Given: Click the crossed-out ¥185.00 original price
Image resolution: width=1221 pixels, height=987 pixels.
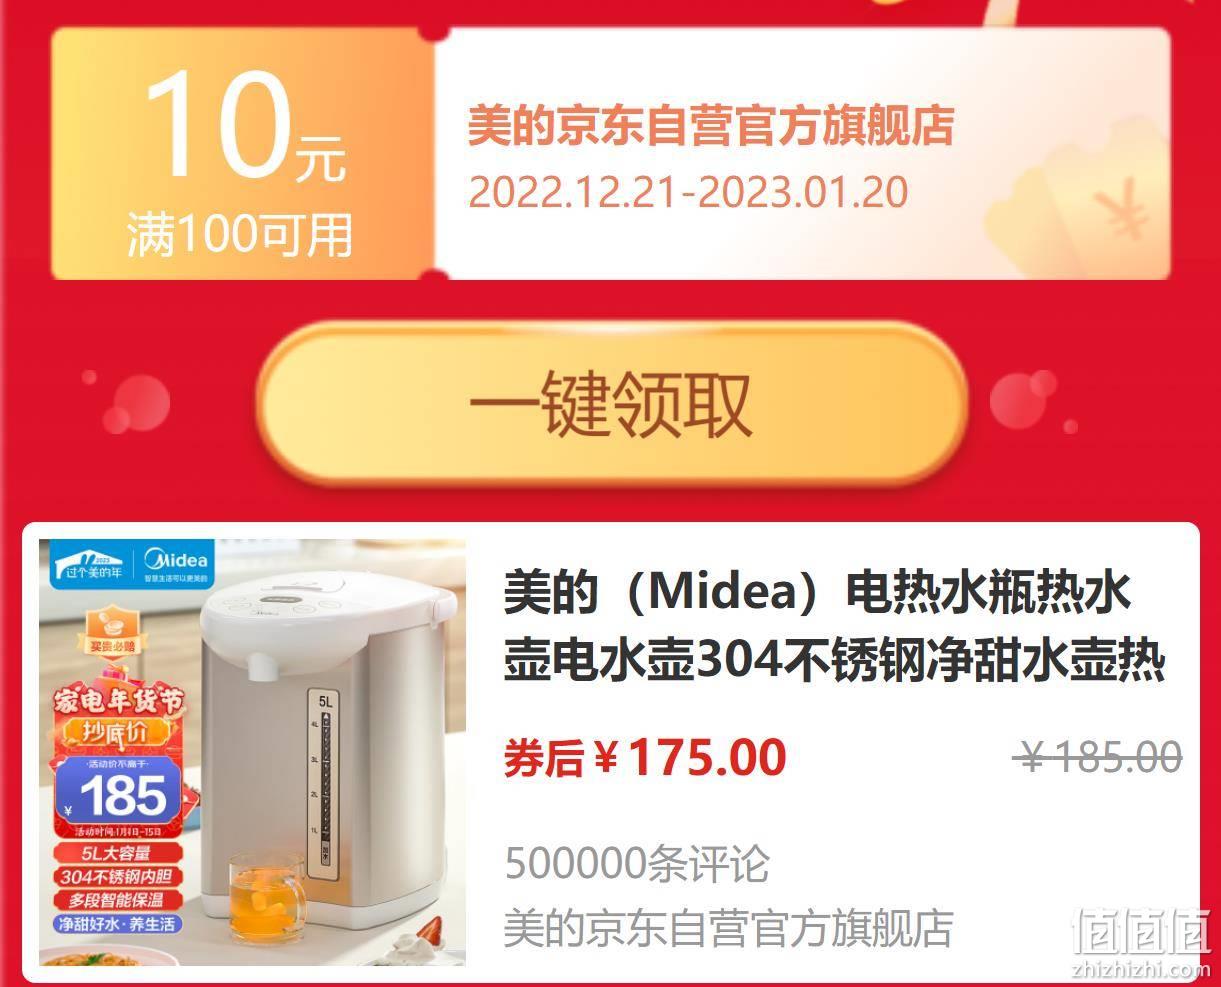Looking at the screenshot, I should pyautogui.click(x=1097, y=757).
